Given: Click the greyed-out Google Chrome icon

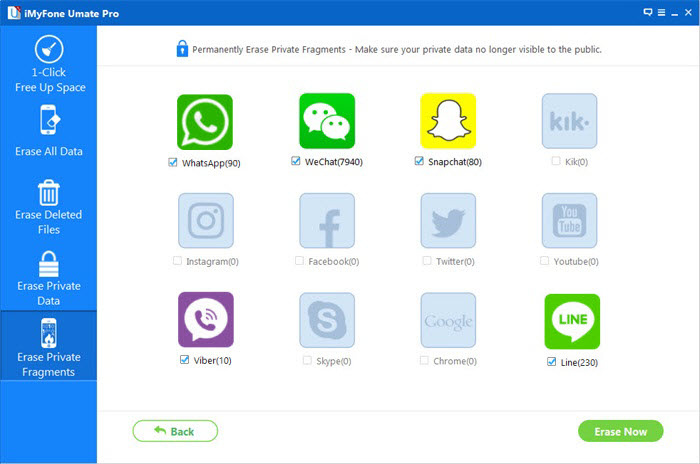Looking at the screenshot, I should [448, 320].
